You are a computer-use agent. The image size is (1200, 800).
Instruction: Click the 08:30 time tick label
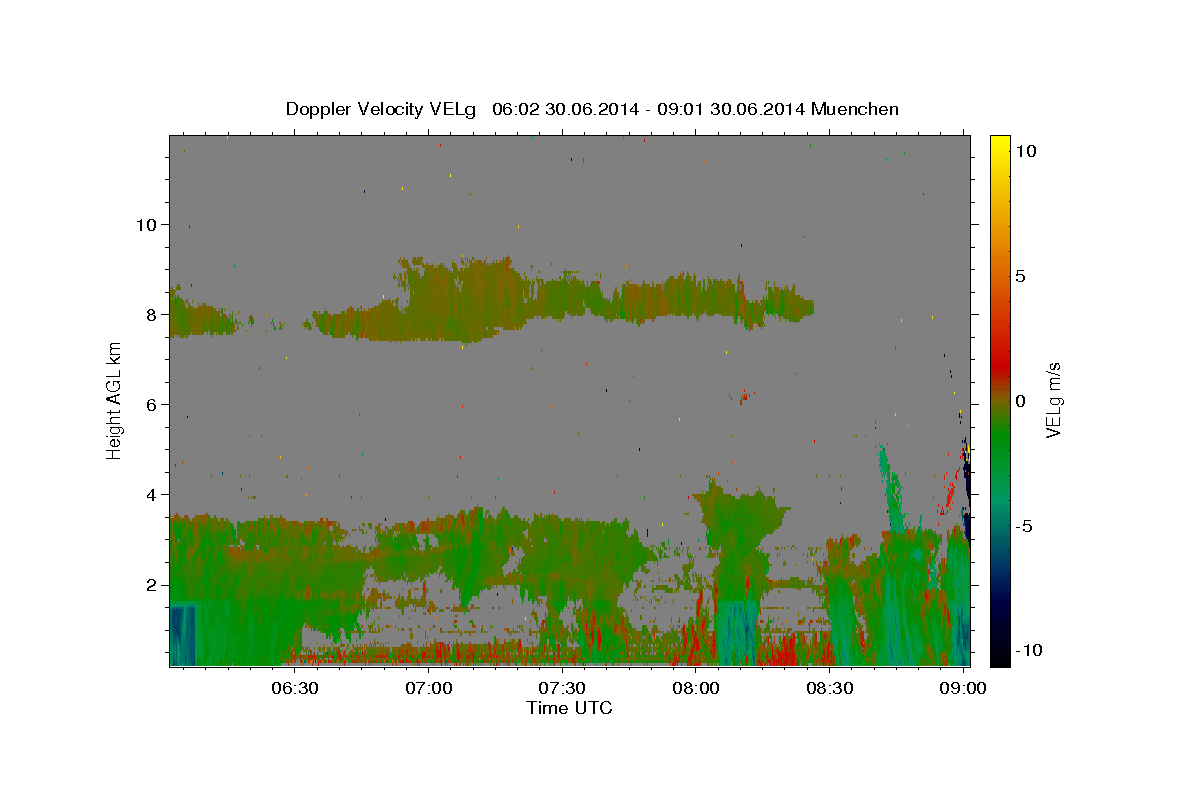pos(829,688)
